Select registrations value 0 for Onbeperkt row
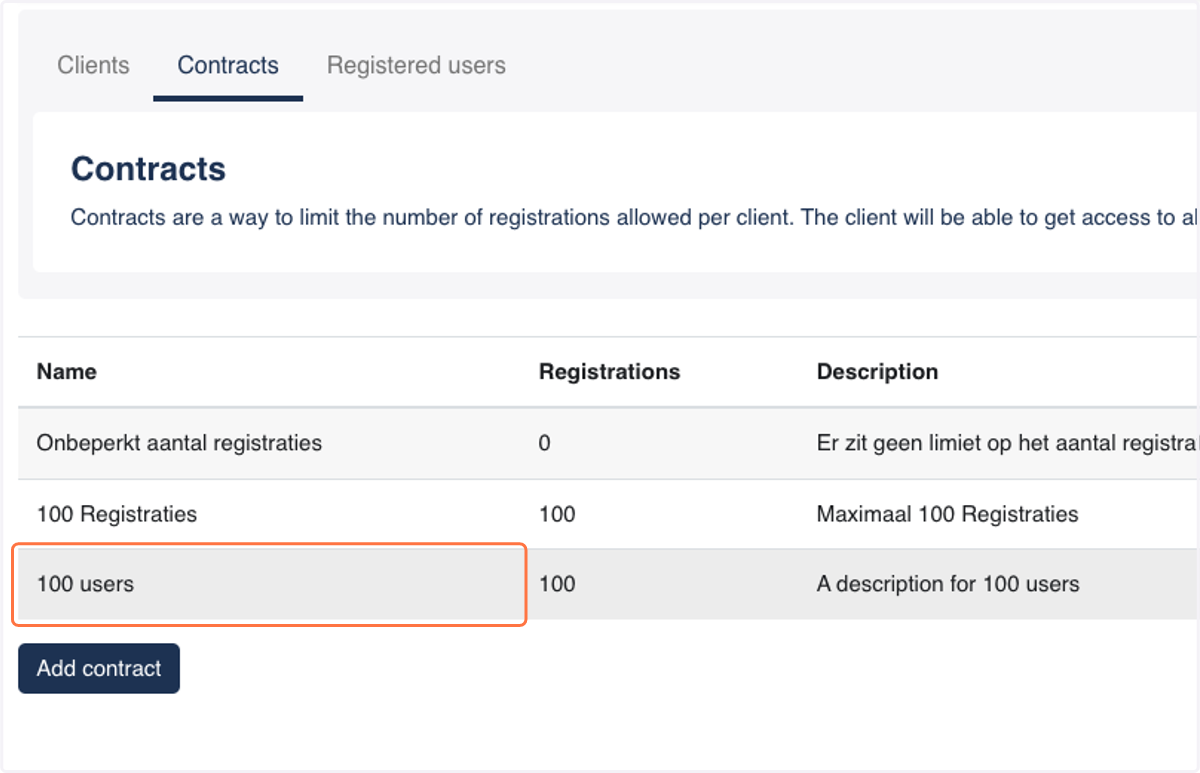The width and height of the screenshot is (1200, 773). pyautogui.click(x=544, y=443)
